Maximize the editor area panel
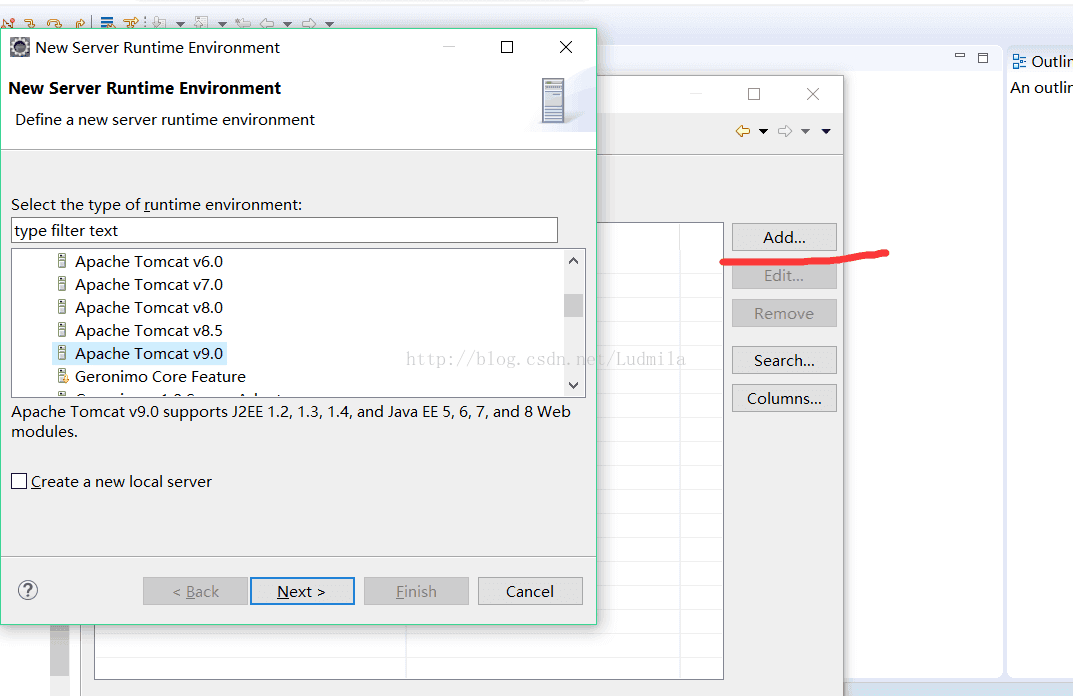 click(983, 57)
